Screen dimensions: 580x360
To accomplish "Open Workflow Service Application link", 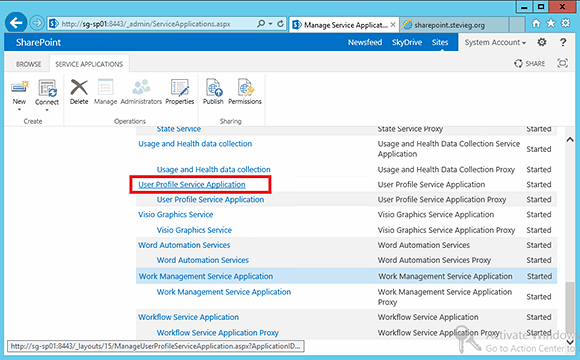I will 188,317.
